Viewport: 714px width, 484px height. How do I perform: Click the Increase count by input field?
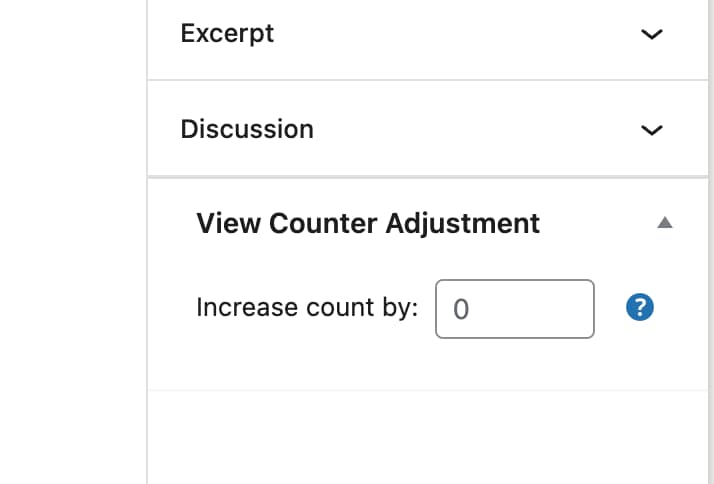tap(515, 309)
